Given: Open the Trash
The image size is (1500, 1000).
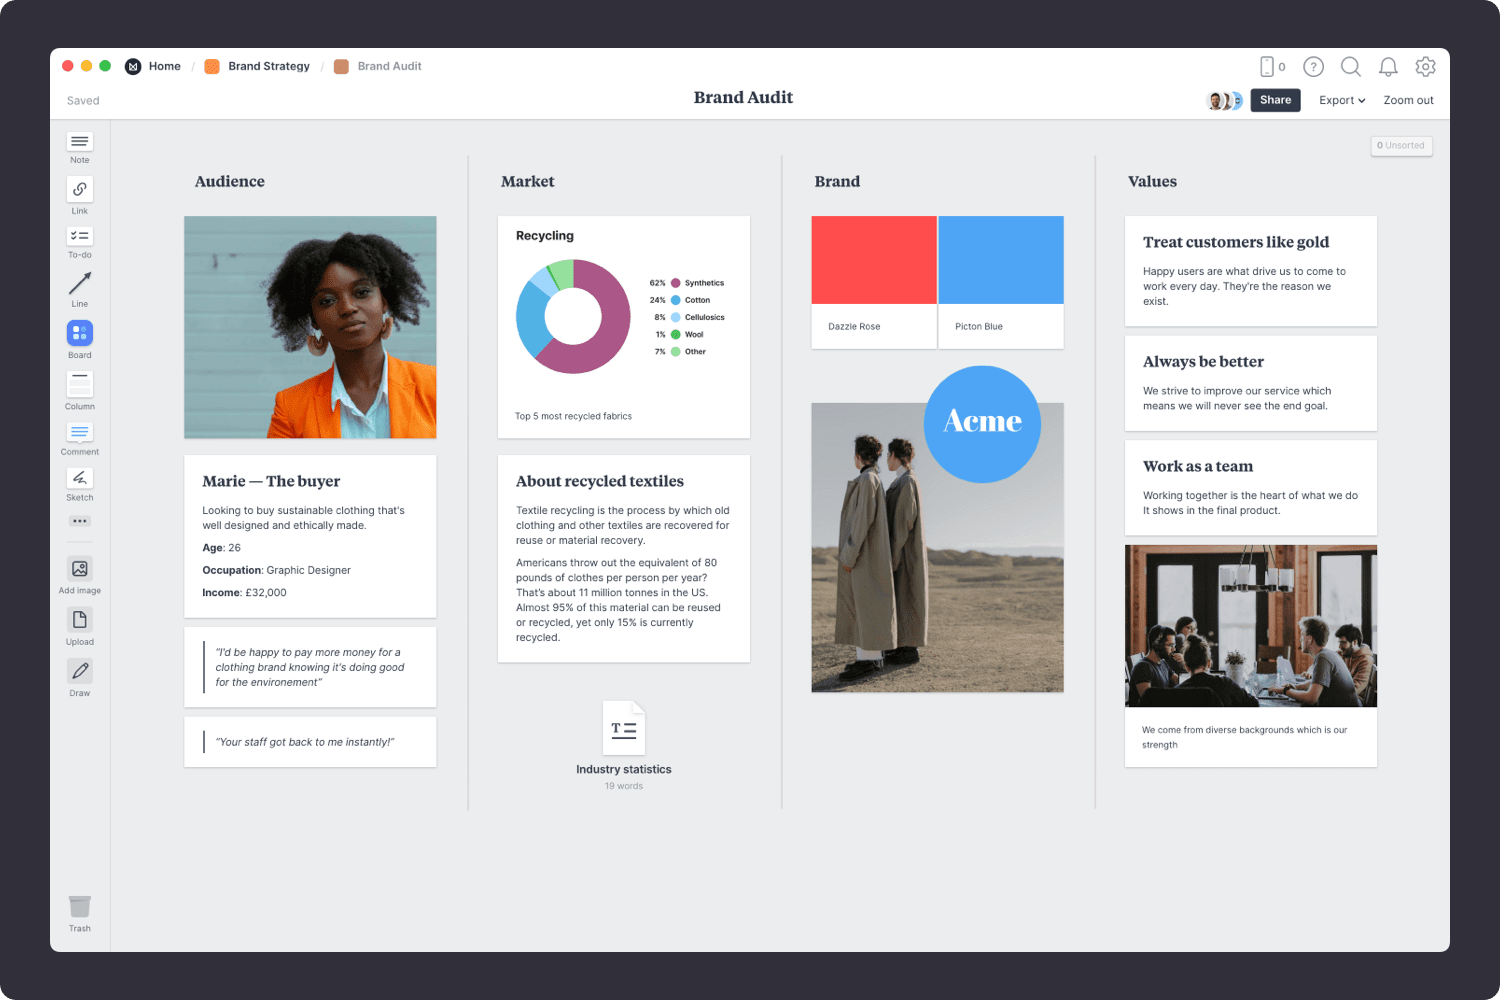Looking at the screenshot, I should pyautogui.click(x=79, y=908).
